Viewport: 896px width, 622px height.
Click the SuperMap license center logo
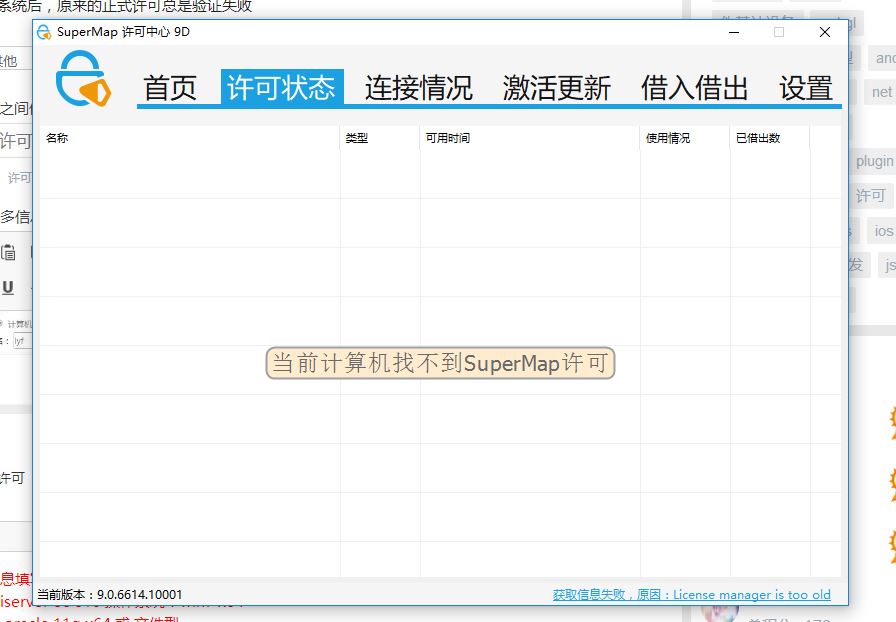(83, 78)
